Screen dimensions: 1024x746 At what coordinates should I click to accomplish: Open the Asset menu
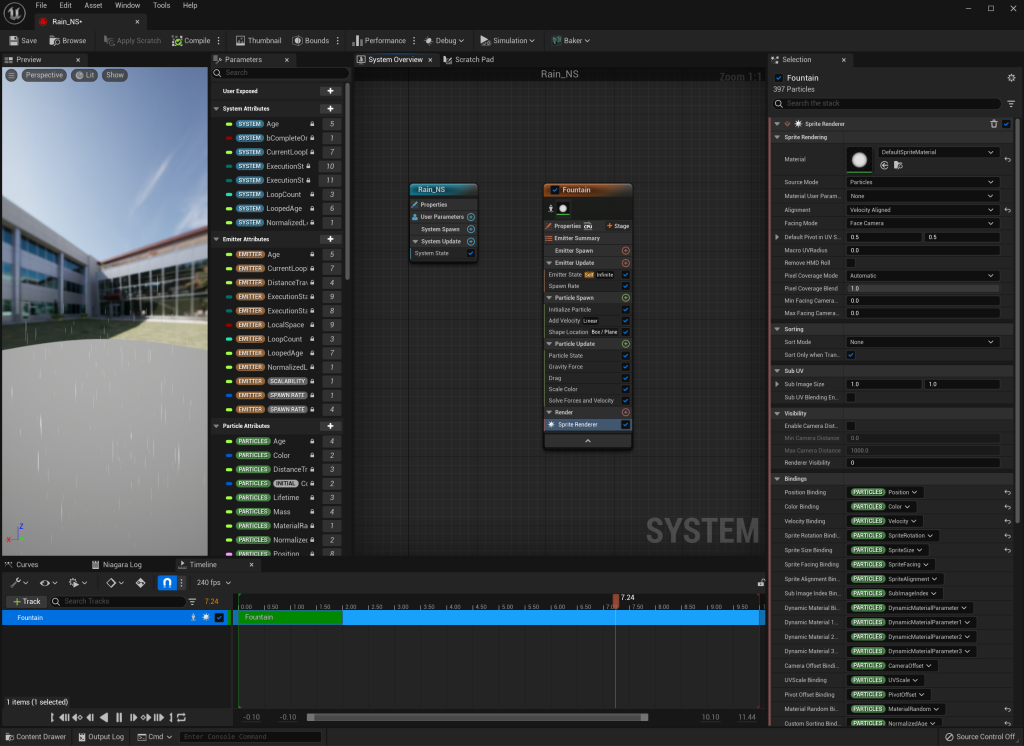tap(93, 6)
